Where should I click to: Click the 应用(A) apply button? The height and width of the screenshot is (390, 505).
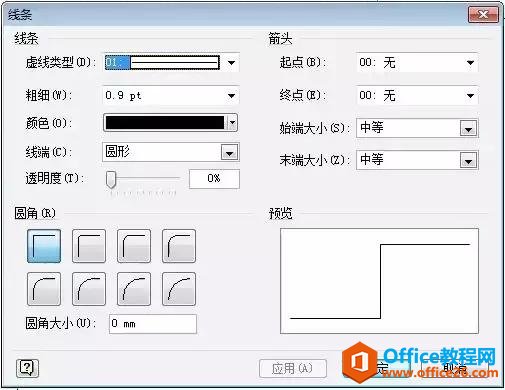pyautogui.click(x=293, y=369)
